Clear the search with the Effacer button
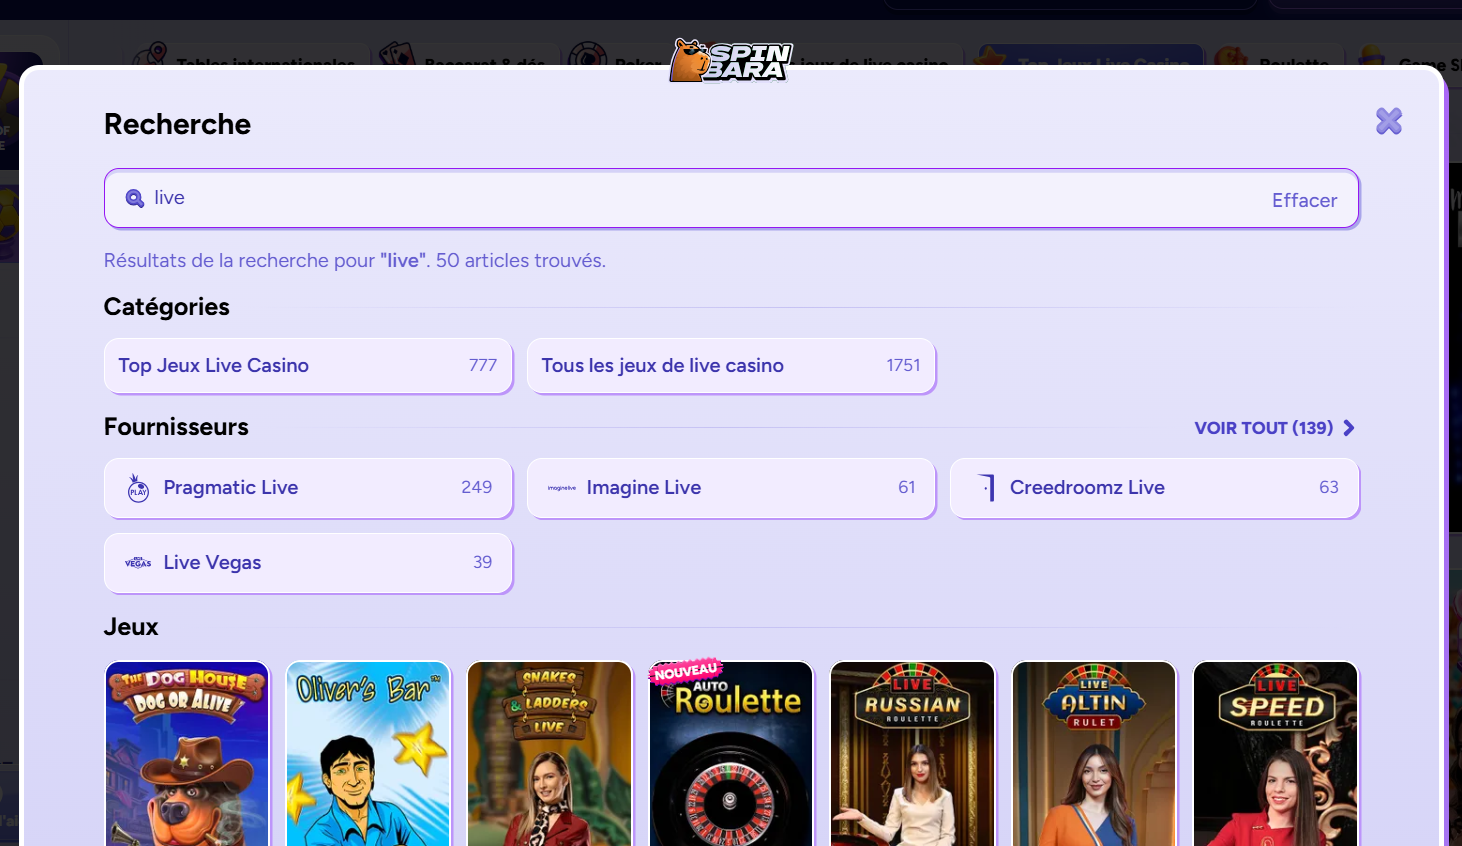 pos(1304,200)
